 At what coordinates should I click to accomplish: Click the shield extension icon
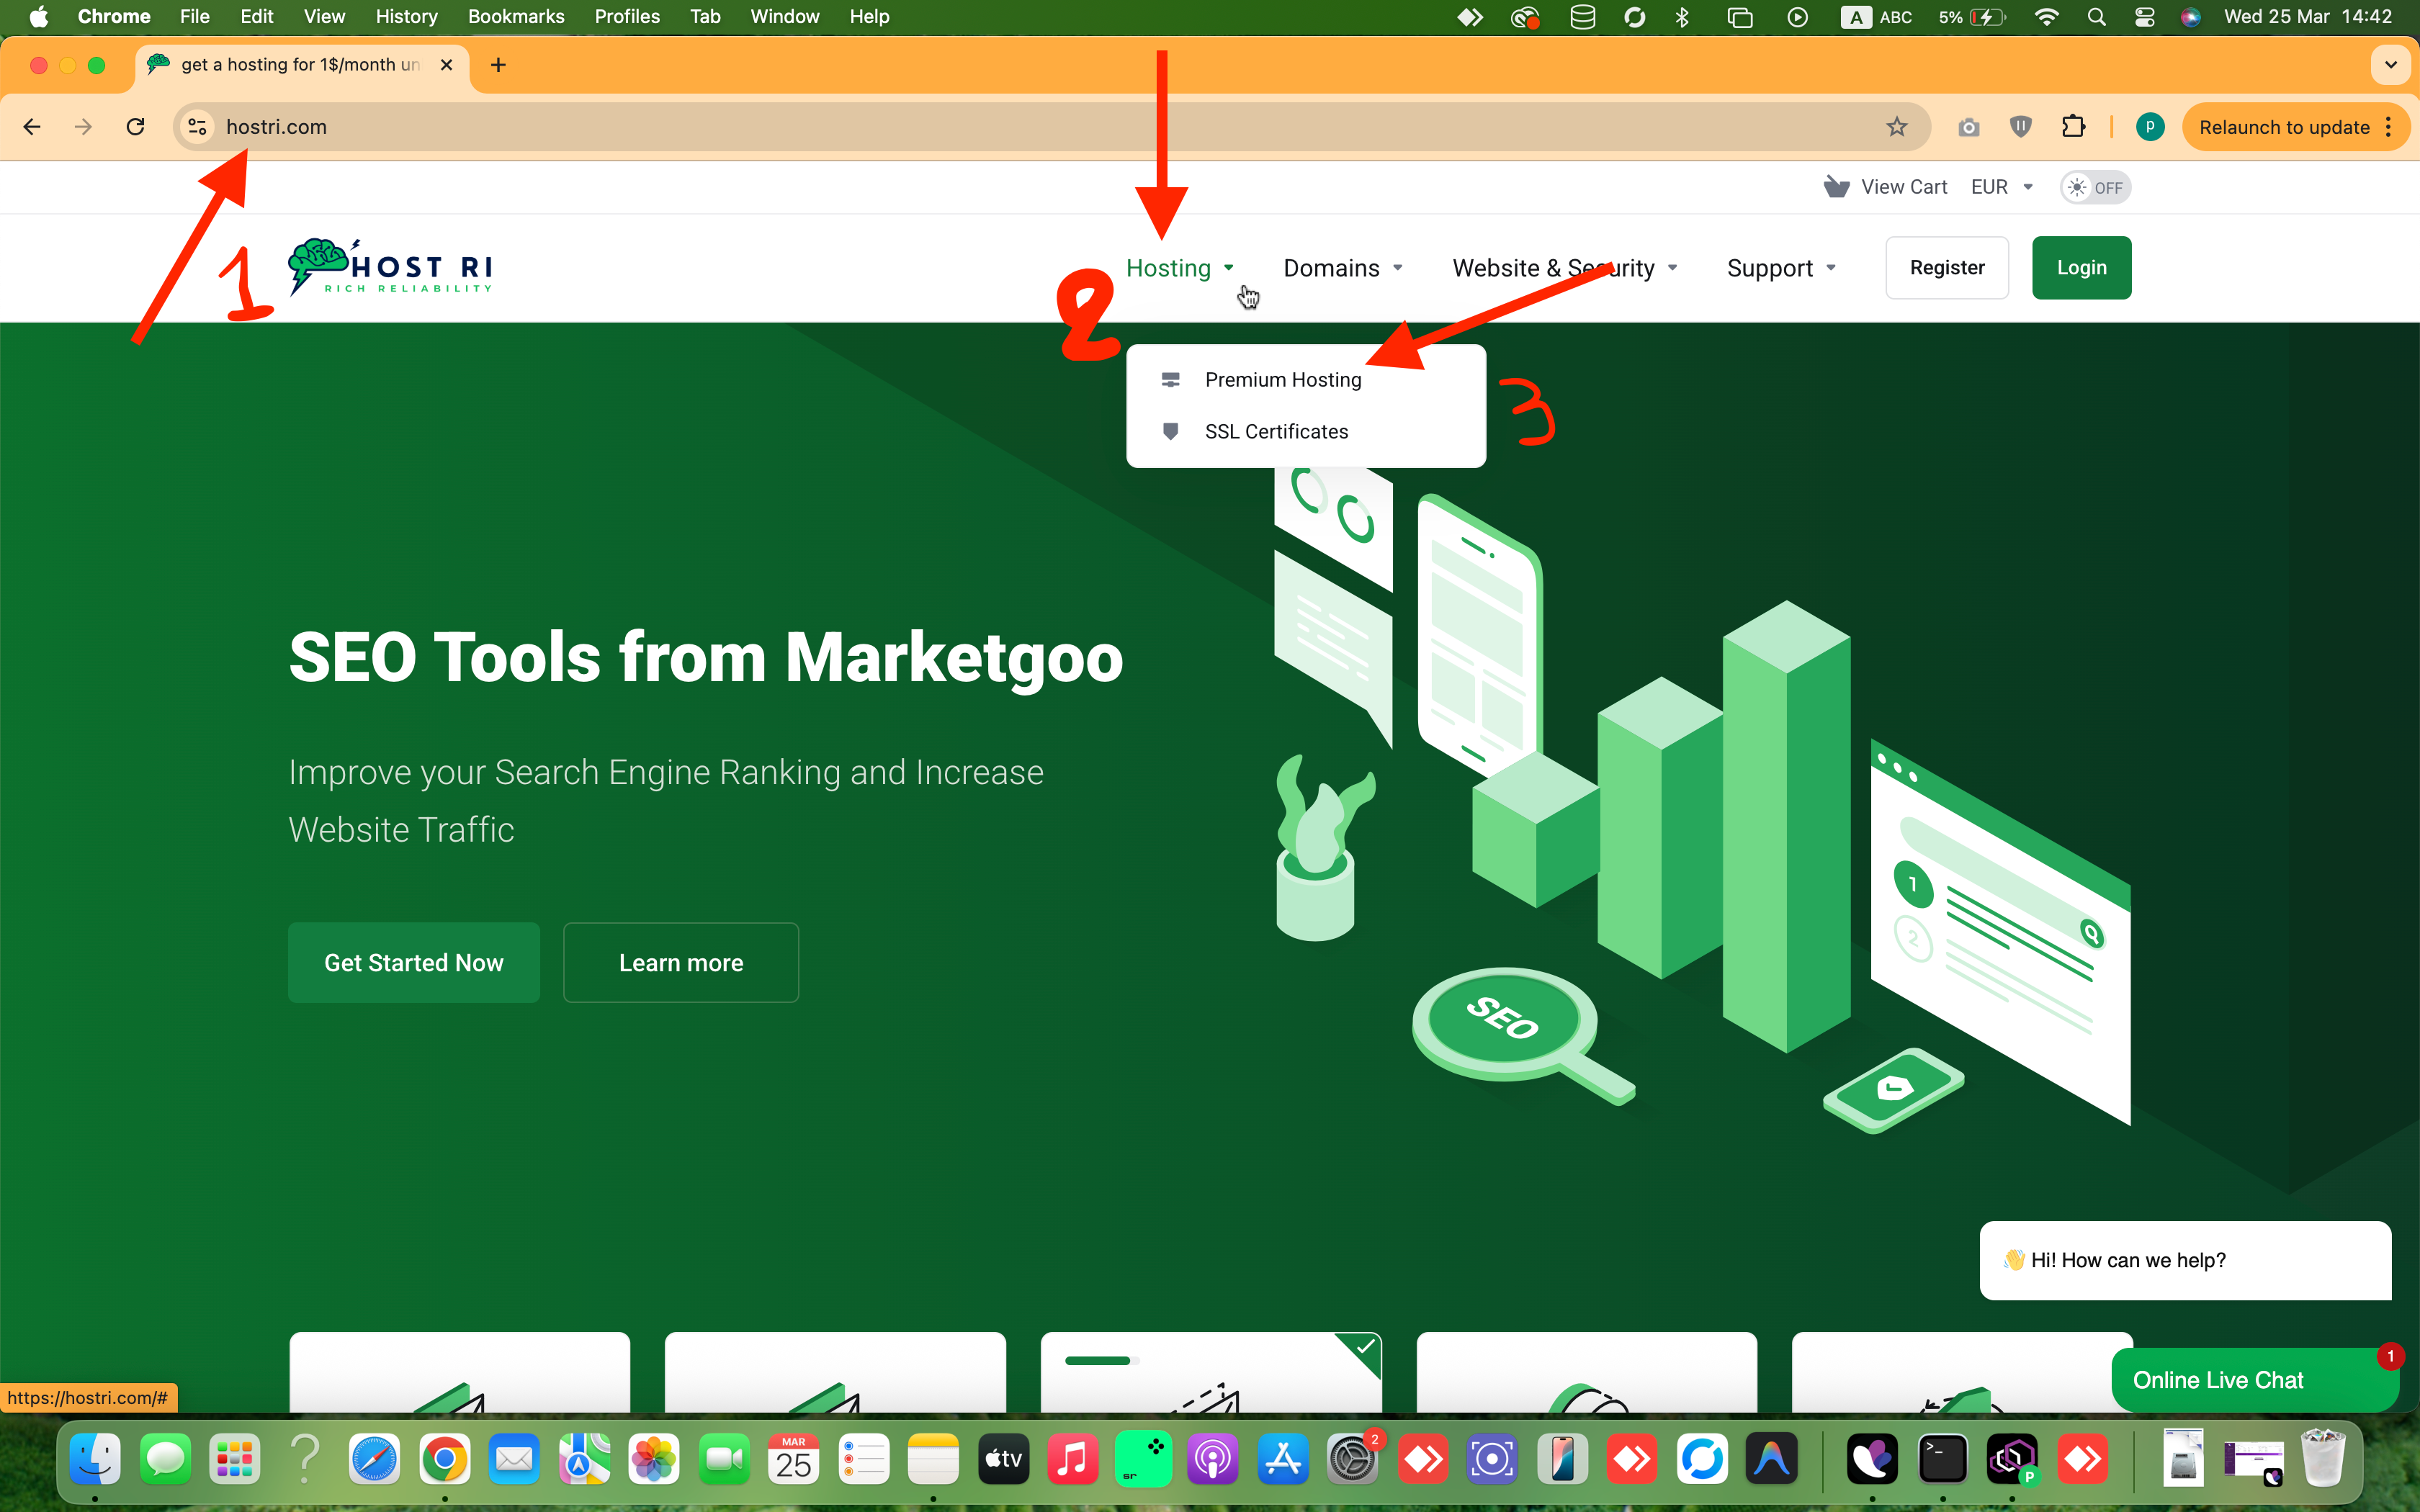pyautogui.click(x=2020, y=127)
